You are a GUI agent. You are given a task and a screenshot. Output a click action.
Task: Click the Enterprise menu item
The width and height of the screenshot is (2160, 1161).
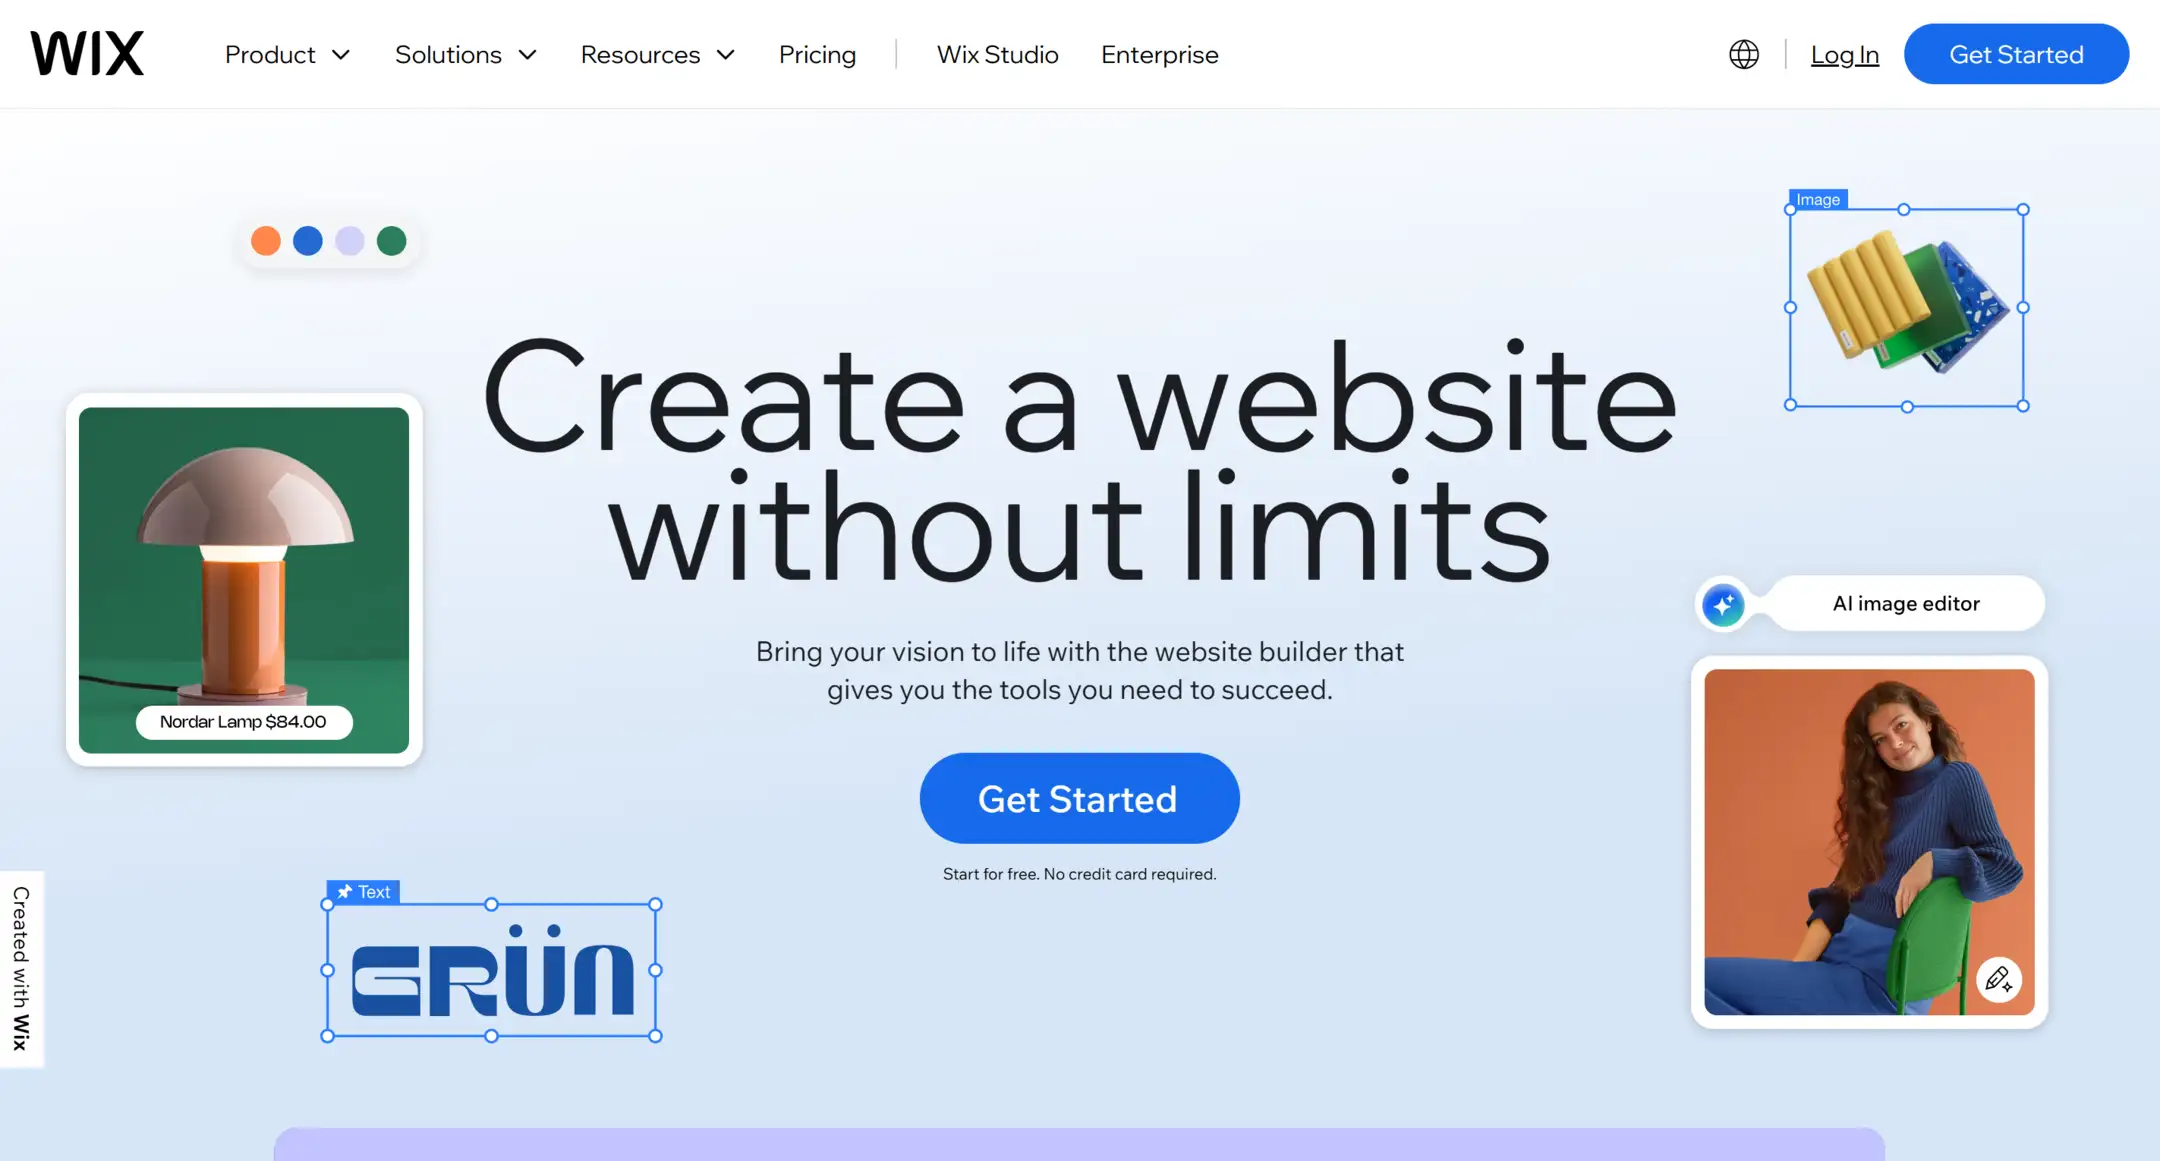[x=1159, y=54]
